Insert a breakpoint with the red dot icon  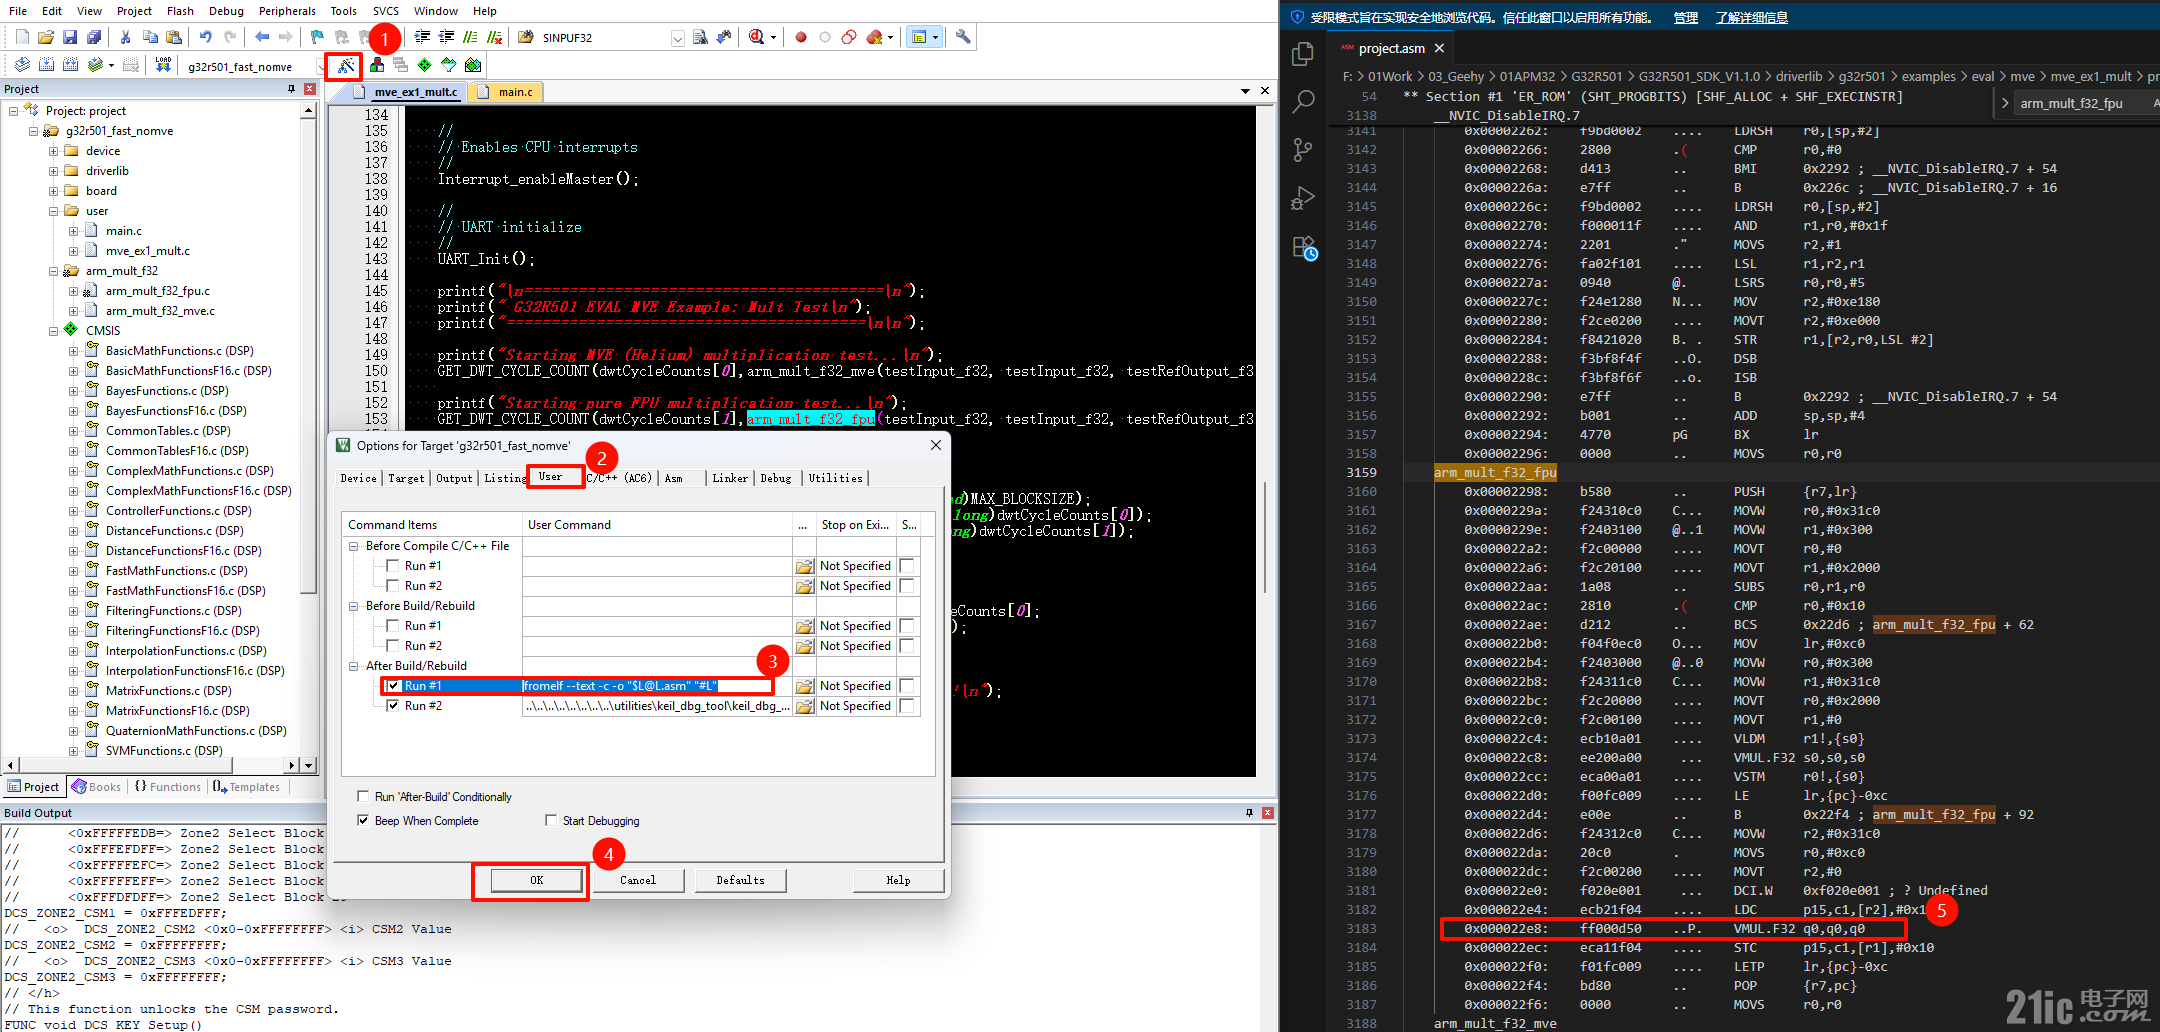coord(801,37)
